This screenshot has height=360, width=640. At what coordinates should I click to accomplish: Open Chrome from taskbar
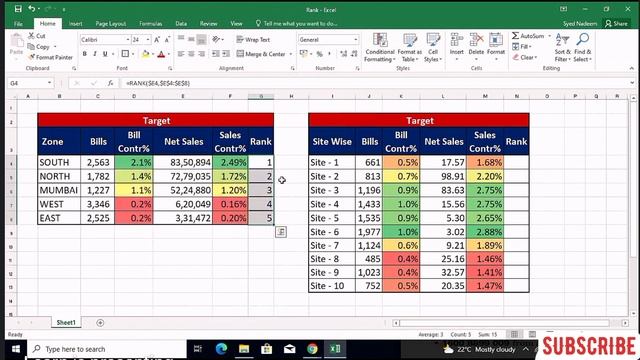[x=312, y=349]
